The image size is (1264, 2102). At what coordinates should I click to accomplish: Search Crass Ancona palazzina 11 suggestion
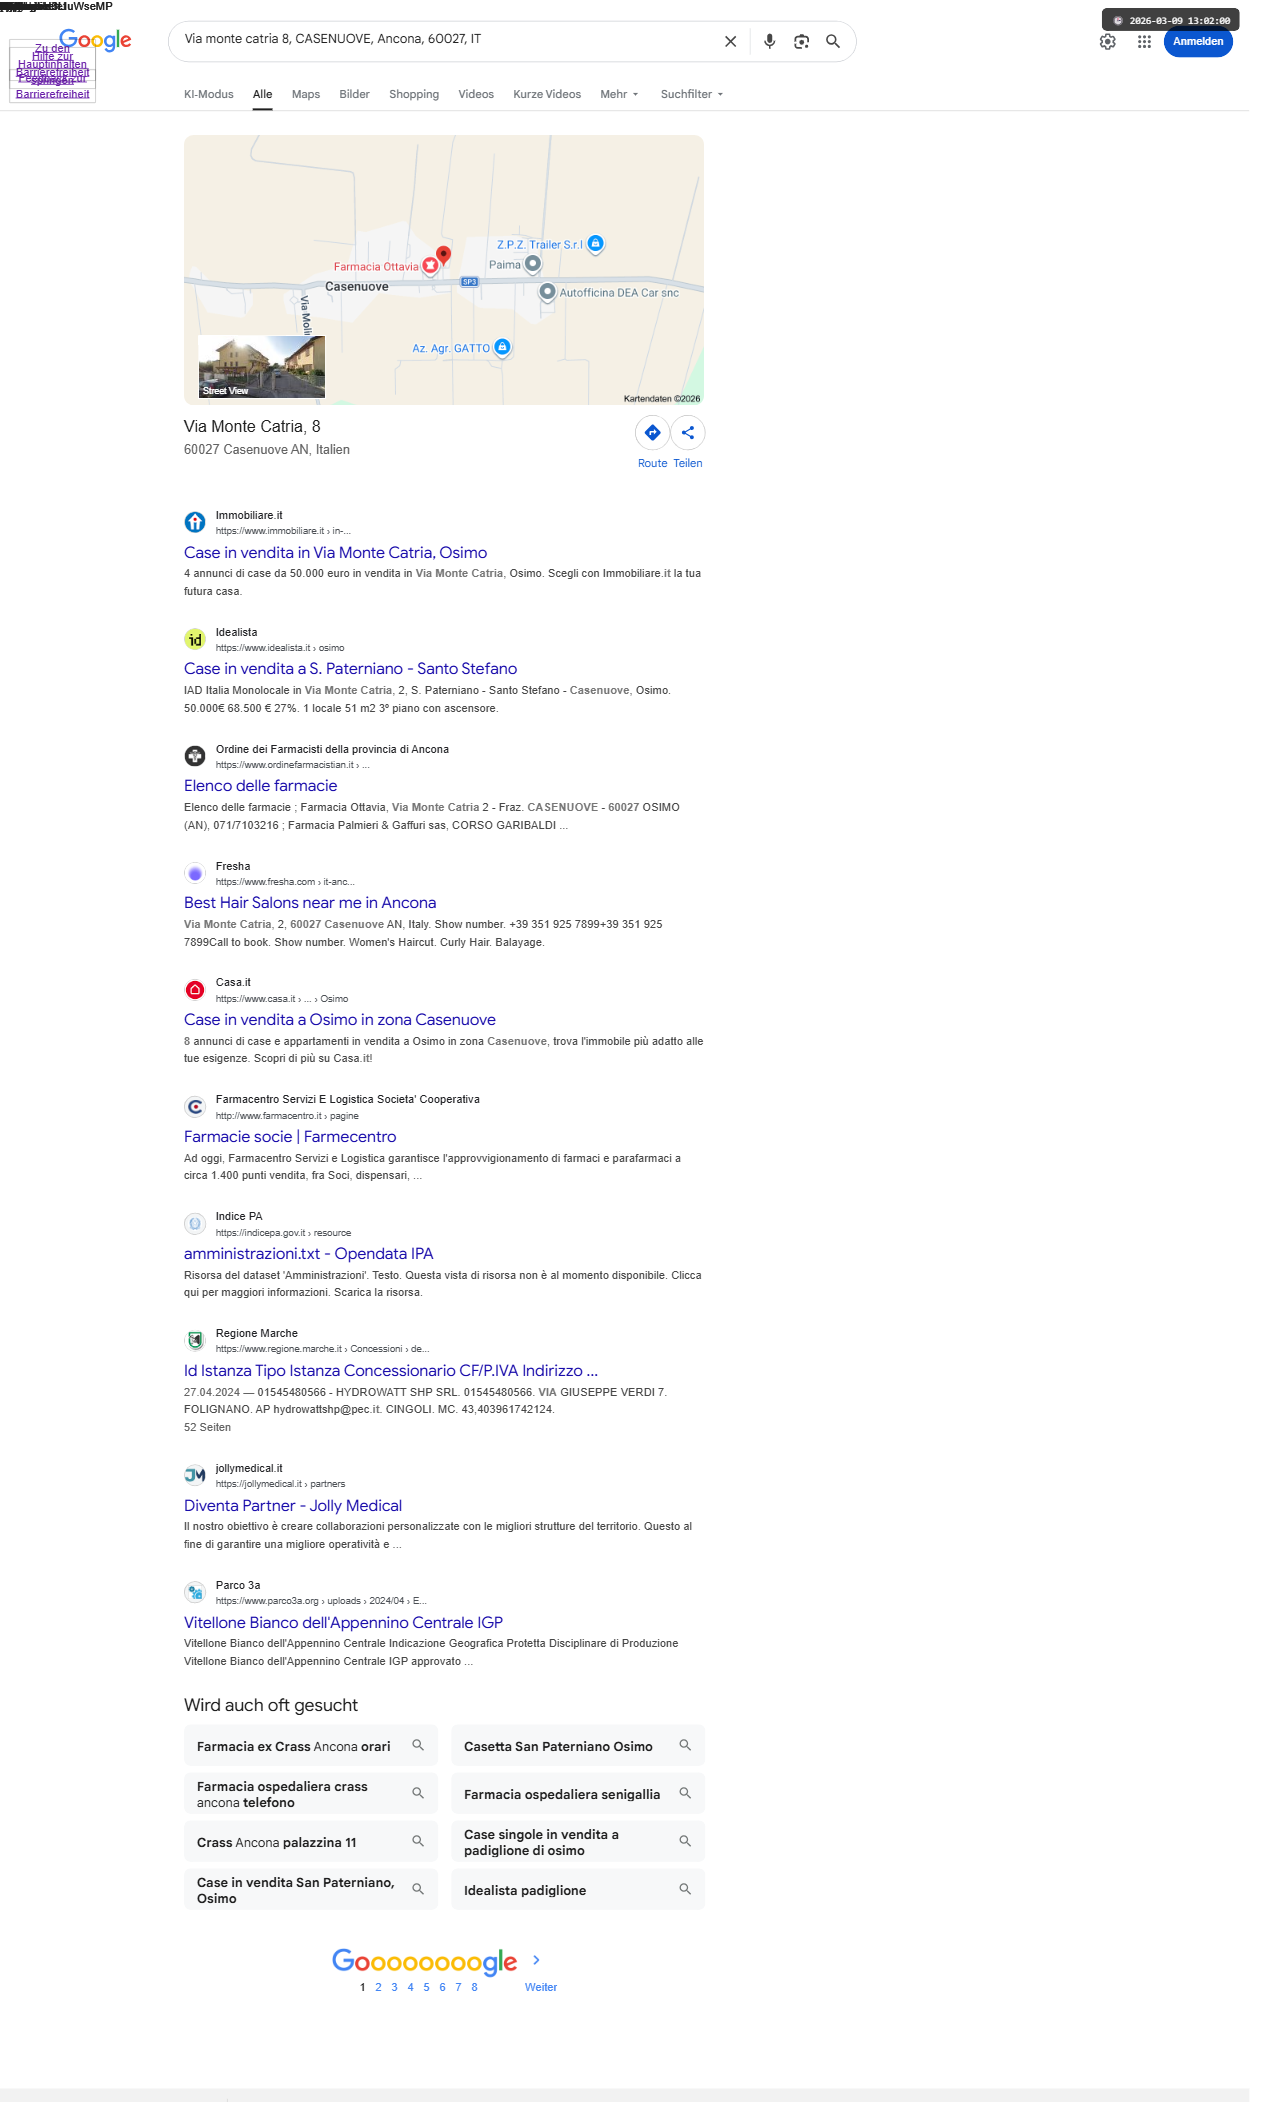311,1842
